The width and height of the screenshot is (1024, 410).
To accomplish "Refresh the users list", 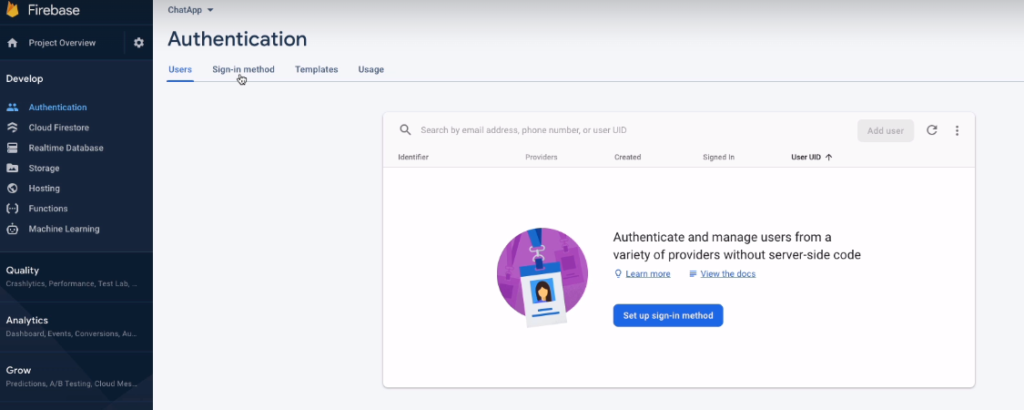I will pyautogui.click(x=932, y=130).
